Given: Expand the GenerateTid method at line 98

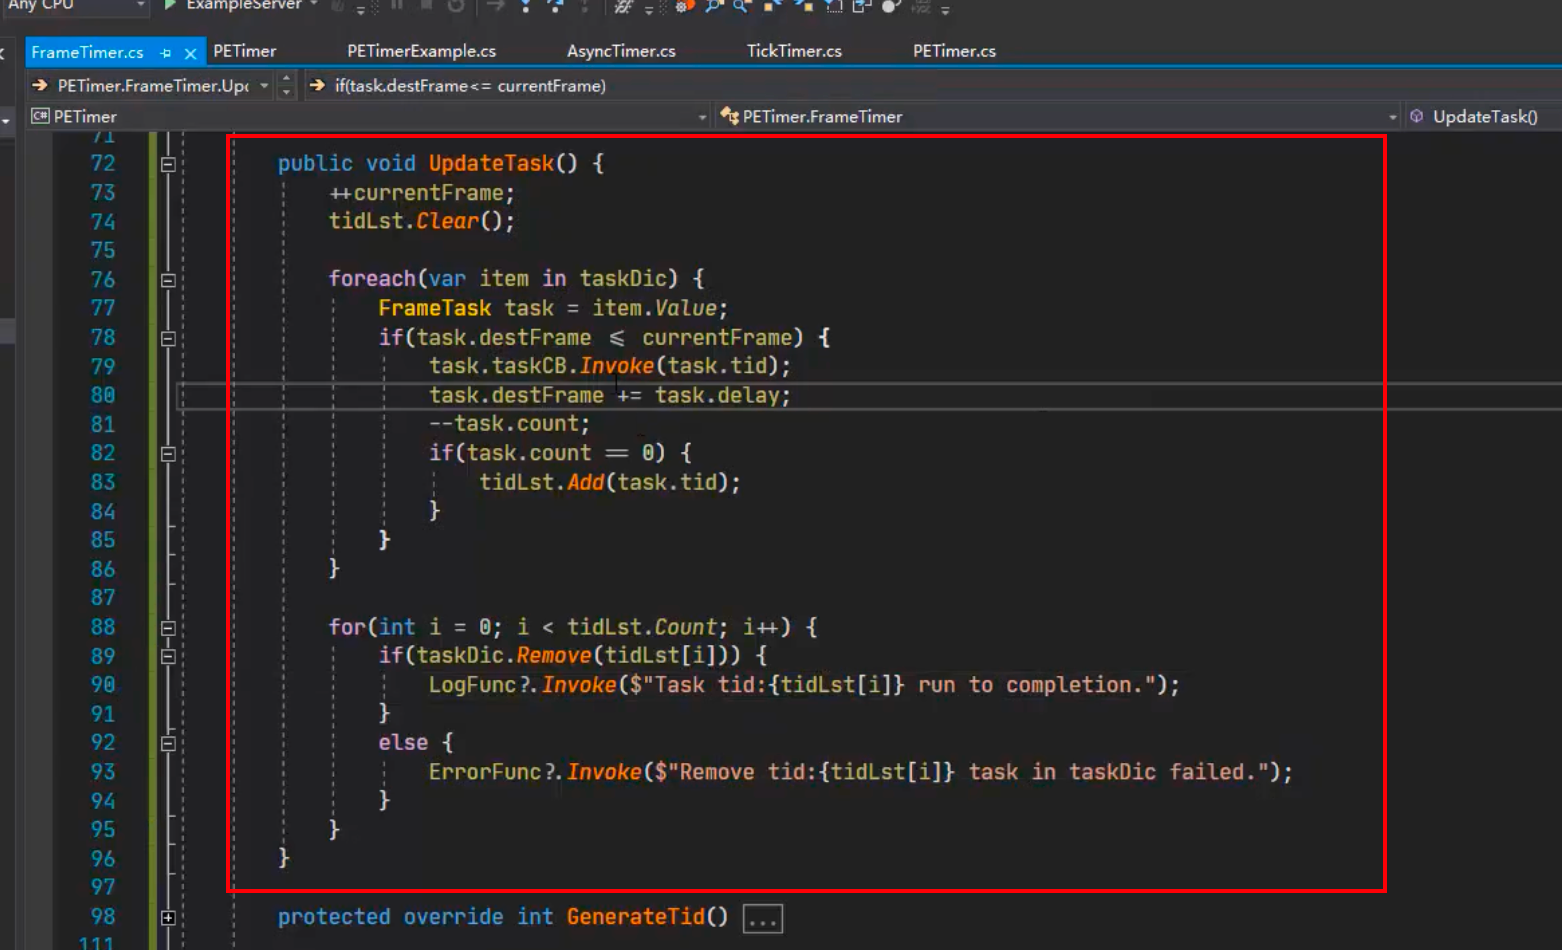Looking at the screenshot, I should [x=168, y=918].
